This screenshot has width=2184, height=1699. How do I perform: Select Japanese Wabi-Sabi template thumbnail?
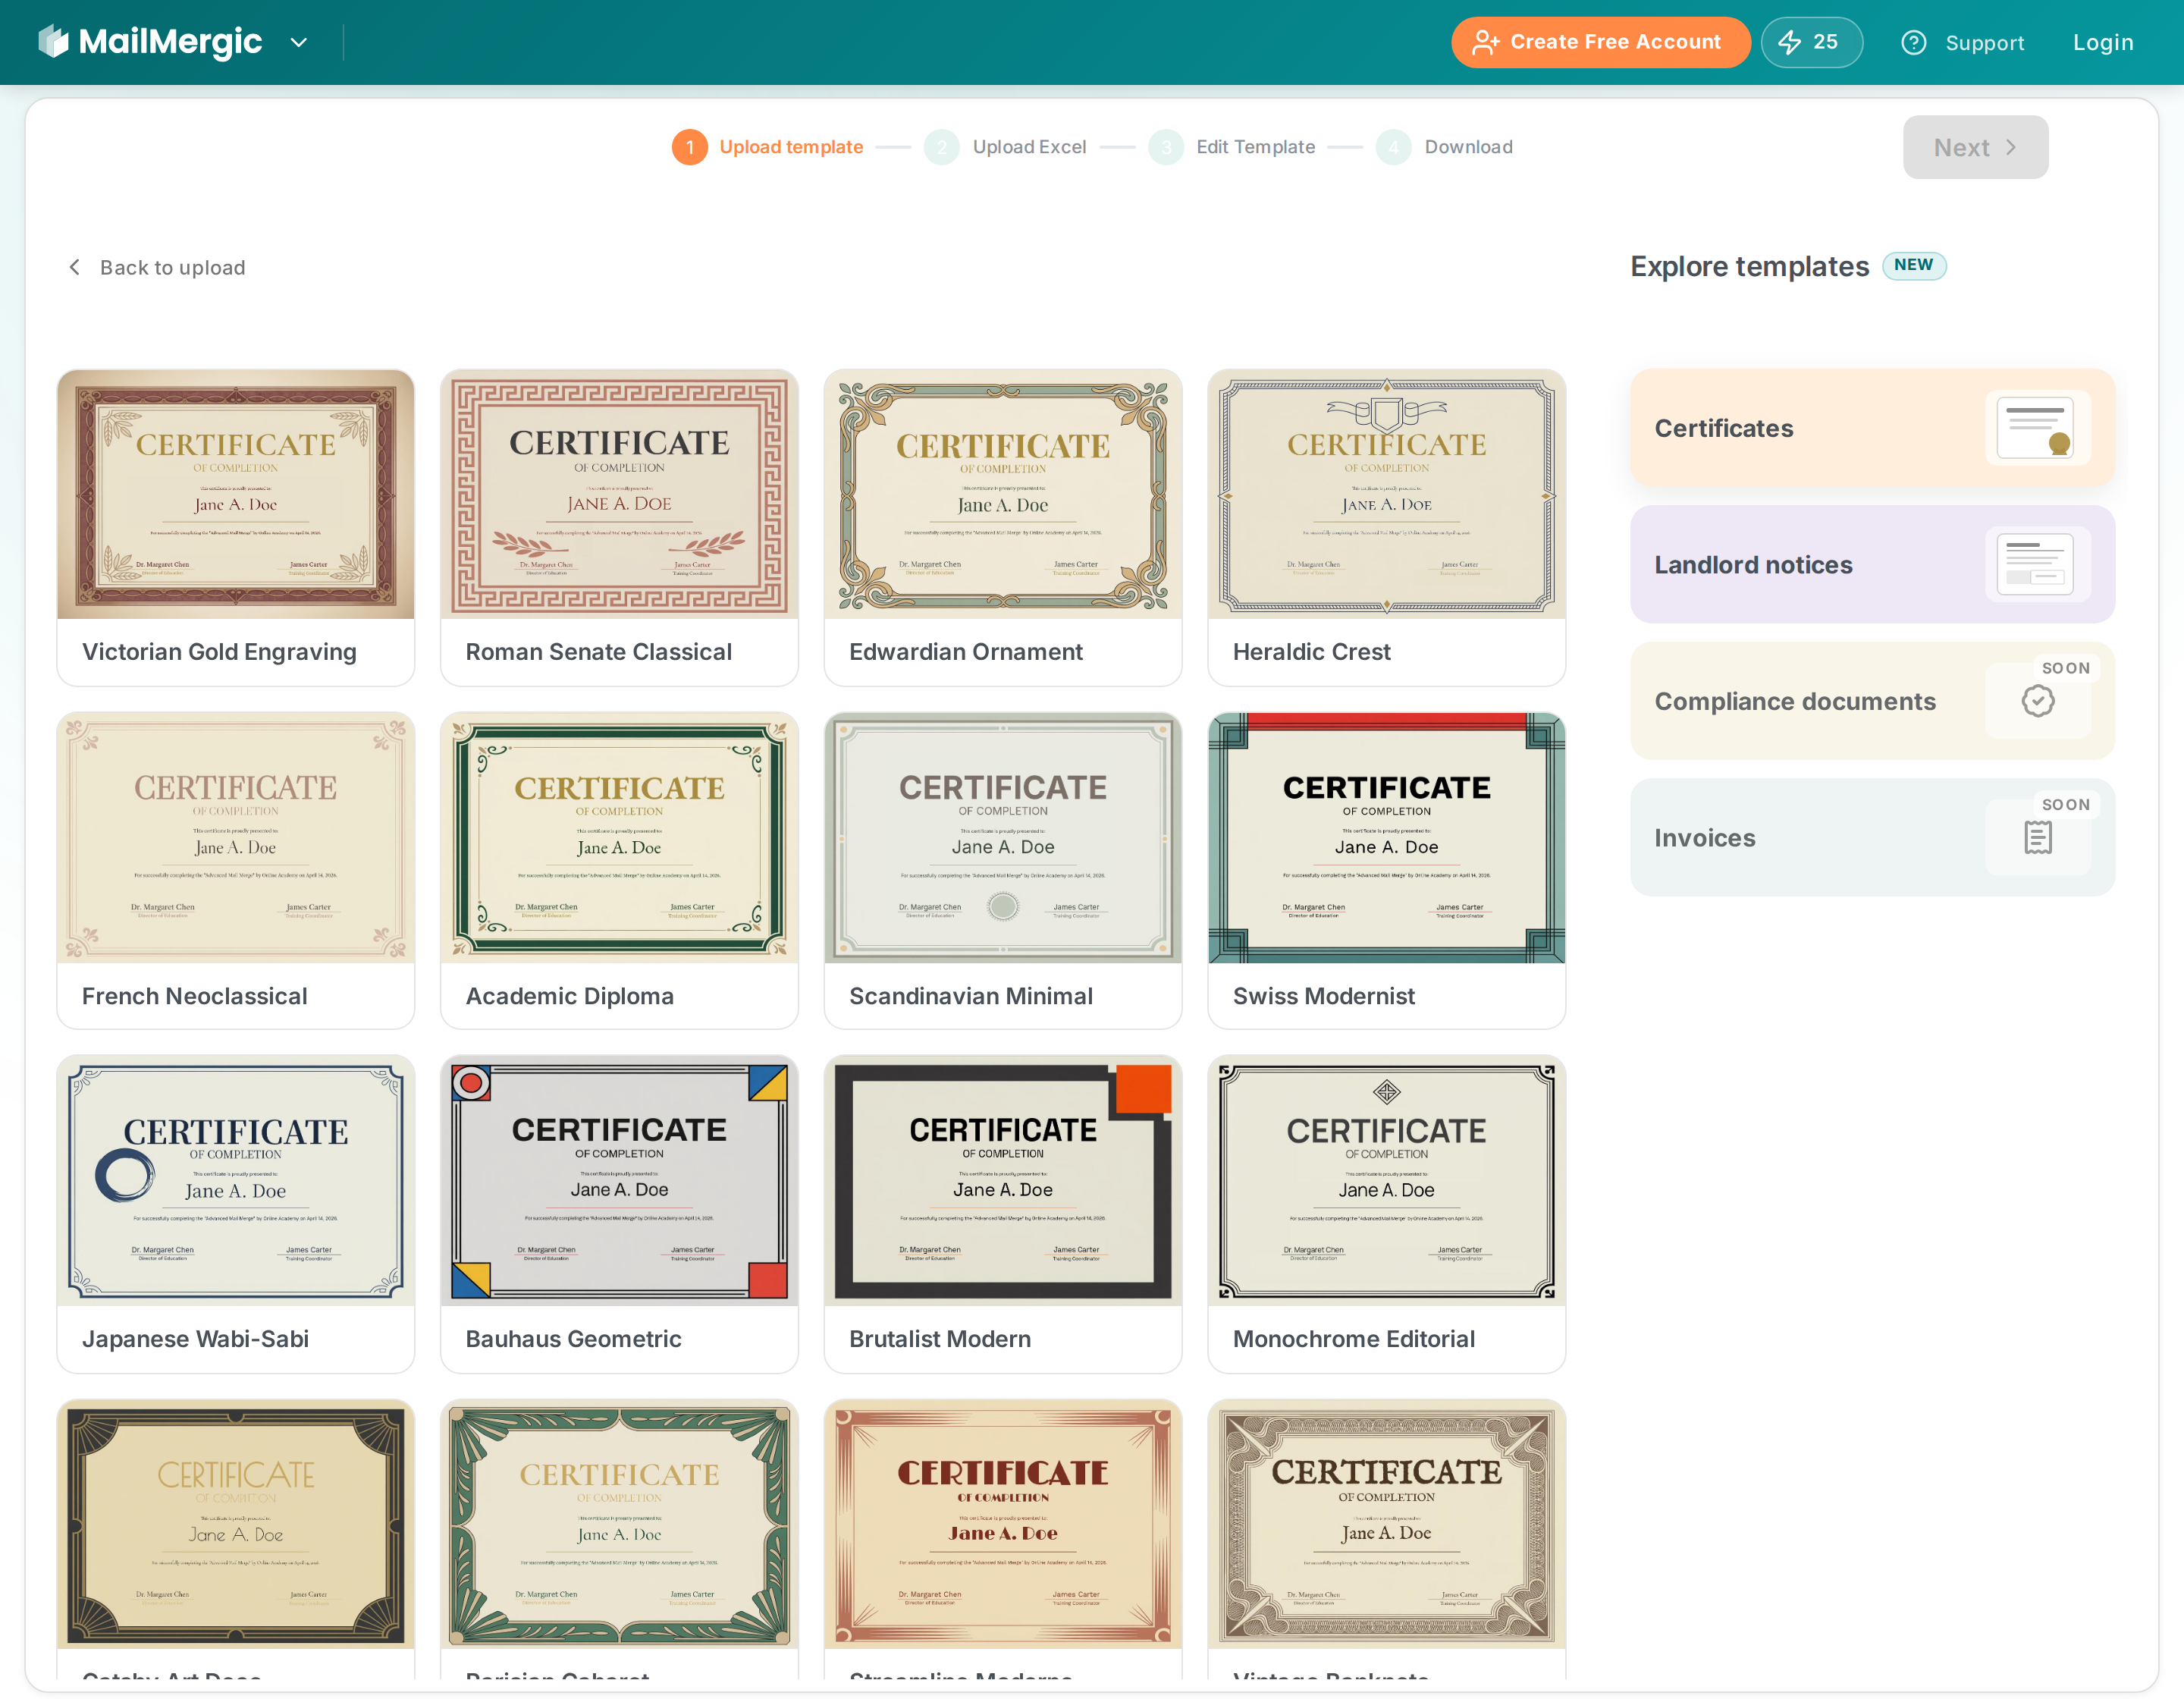pos(236,1181)
